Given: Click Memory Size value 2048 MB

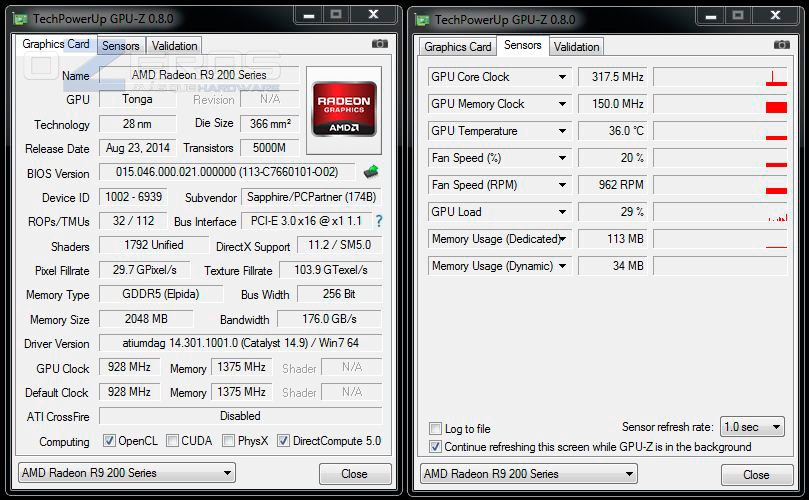Looking at the screenshot, I should [x=147, y=319].
